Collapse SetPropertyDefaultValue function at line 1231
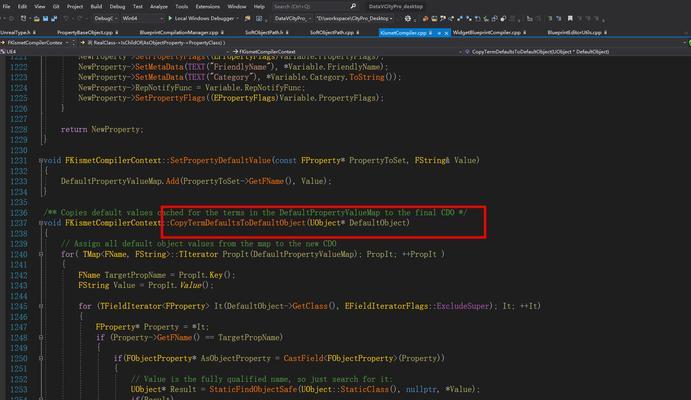The height and width of the screenshot is (400, 691). [41, 161]
